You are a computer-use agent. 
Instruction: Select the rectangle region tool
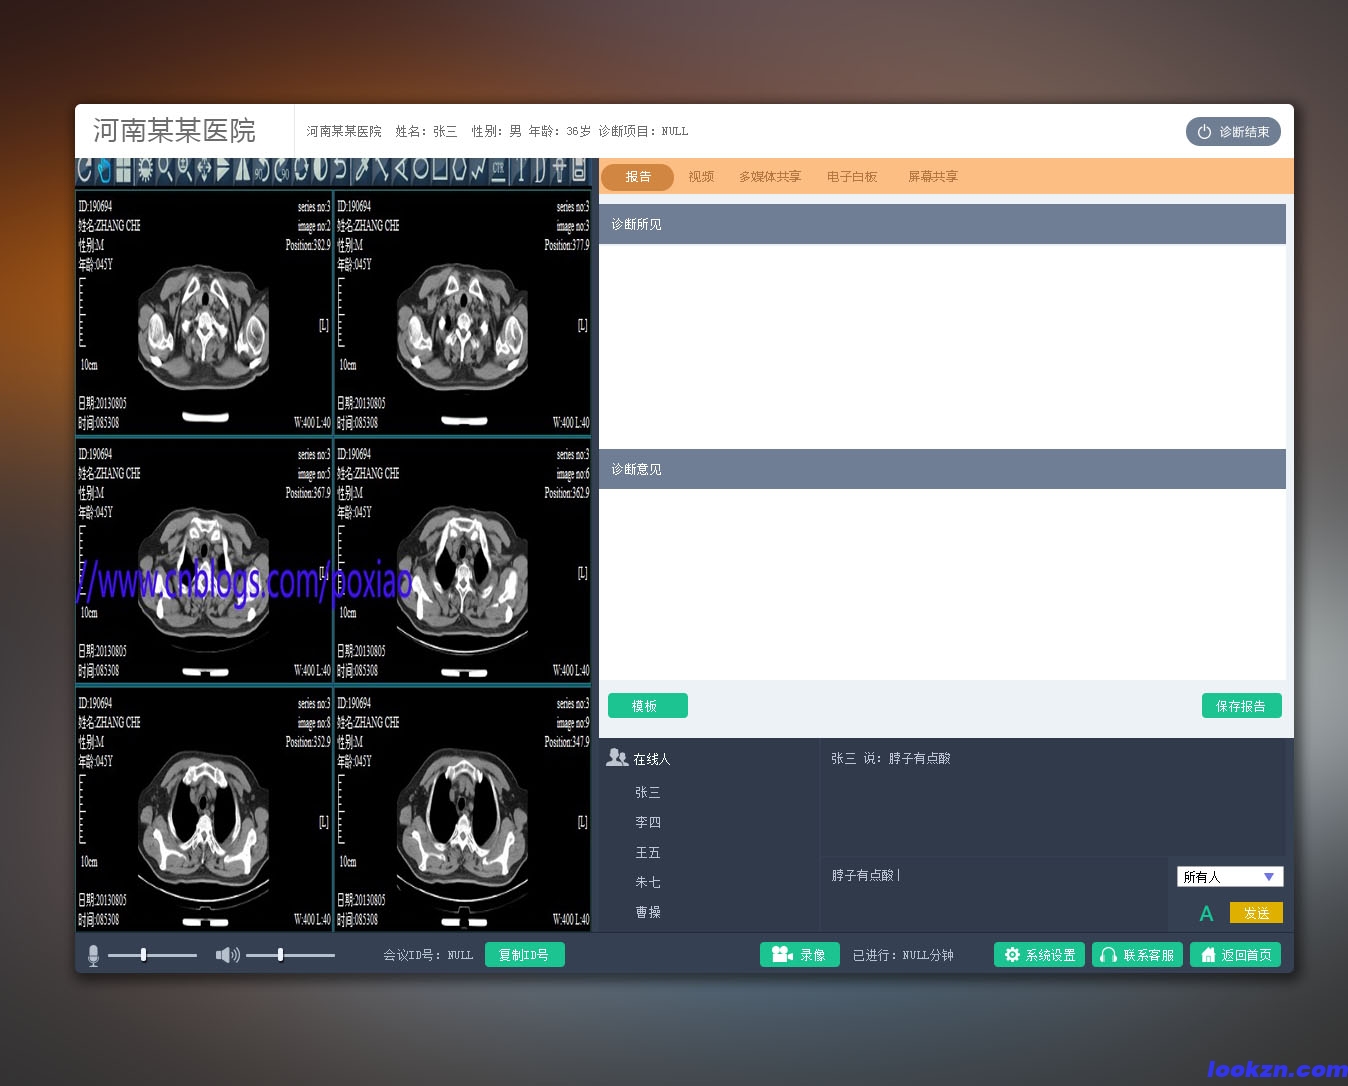[x=440, y=170]
